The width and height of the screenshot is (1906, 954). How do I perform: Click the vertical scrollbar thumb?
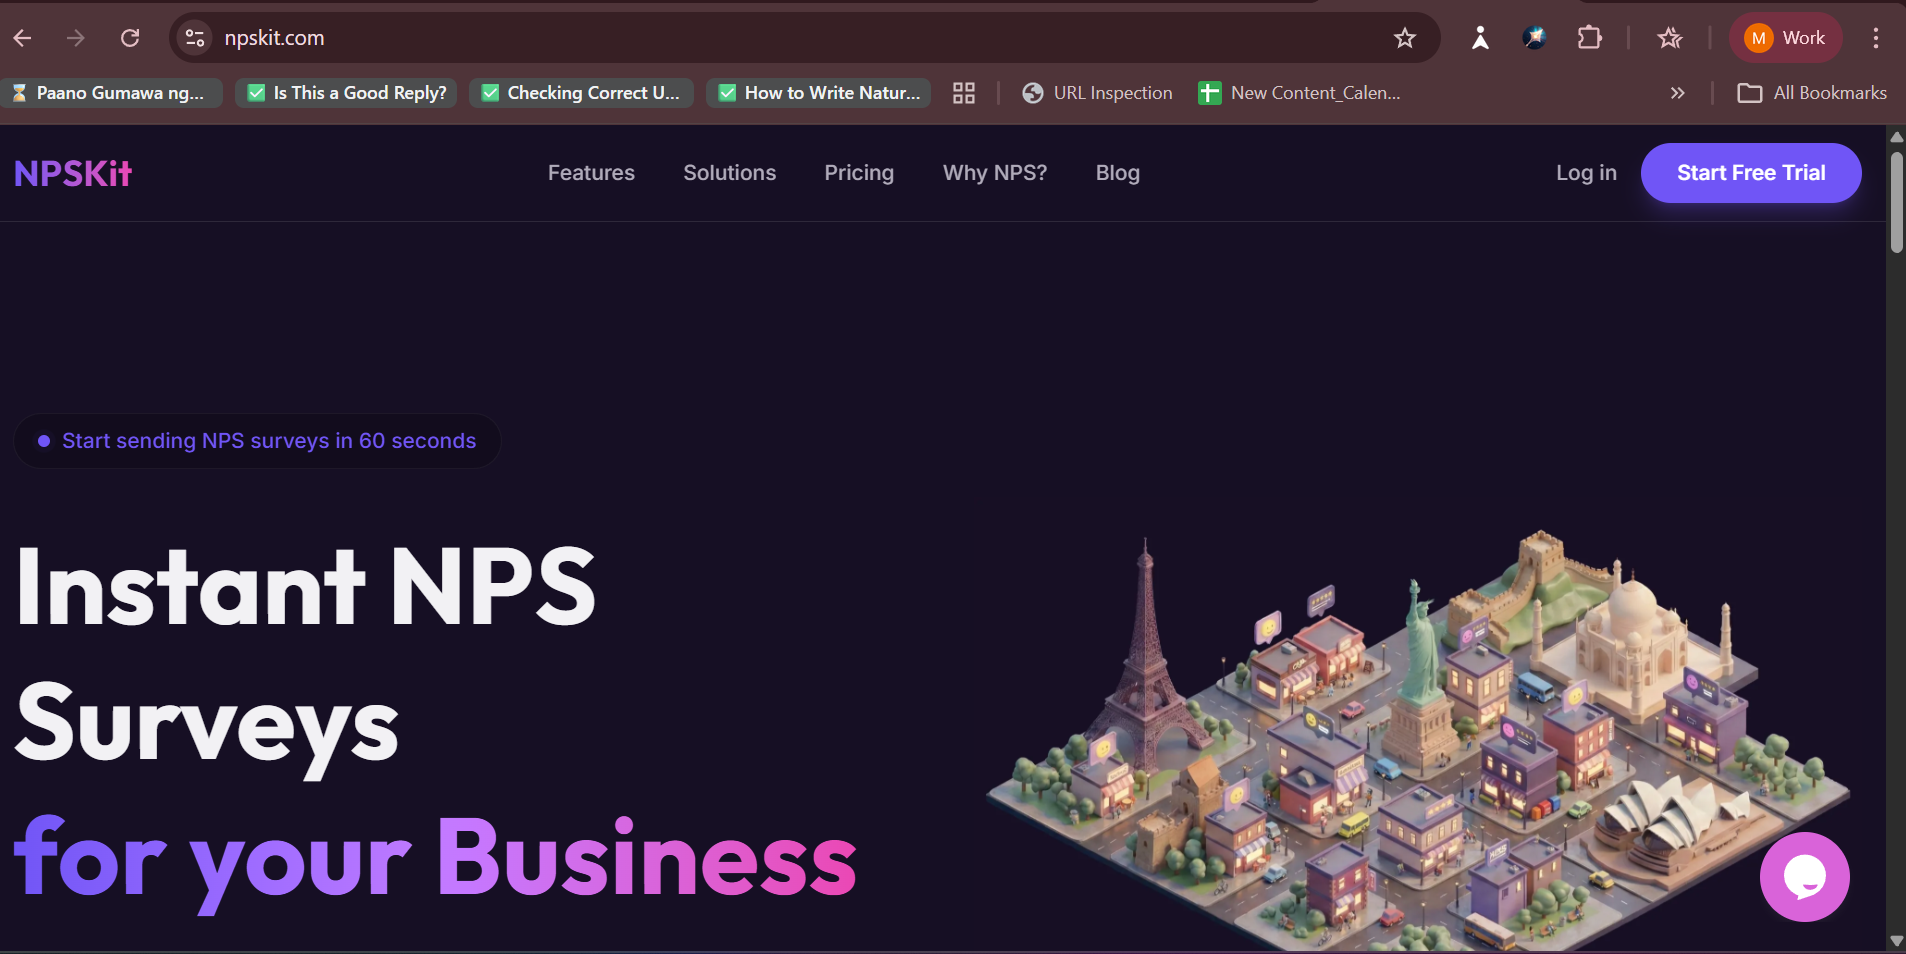(x=1896, y=202)
